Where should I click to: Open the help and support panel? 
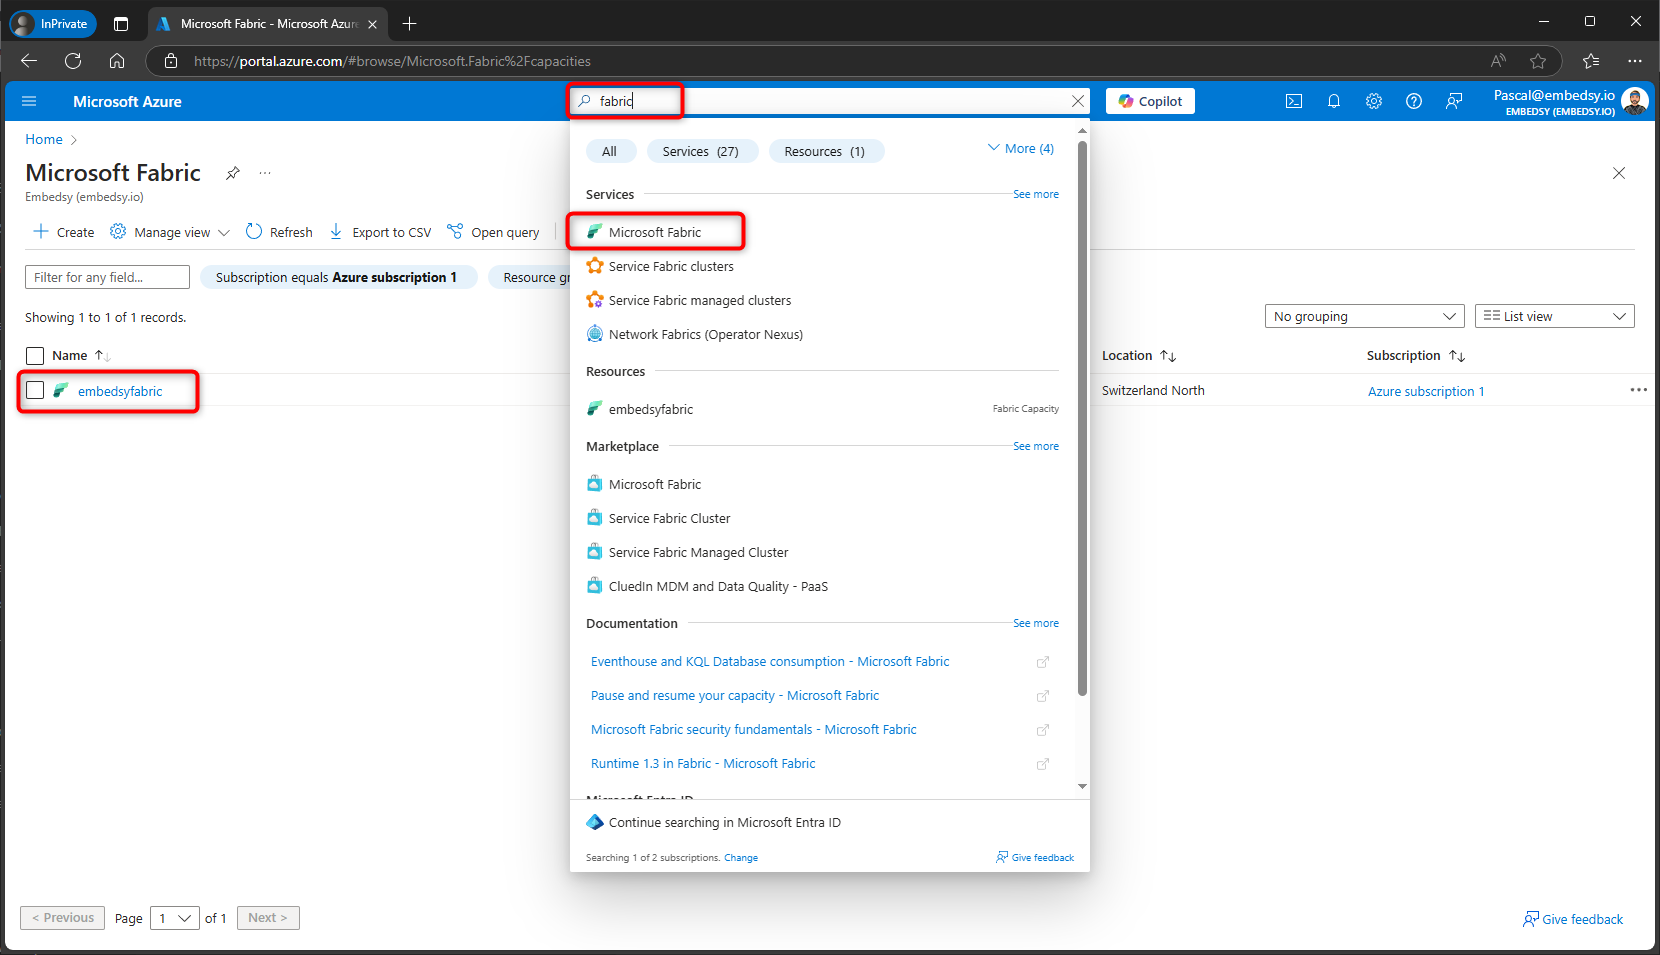(1414, 101)
